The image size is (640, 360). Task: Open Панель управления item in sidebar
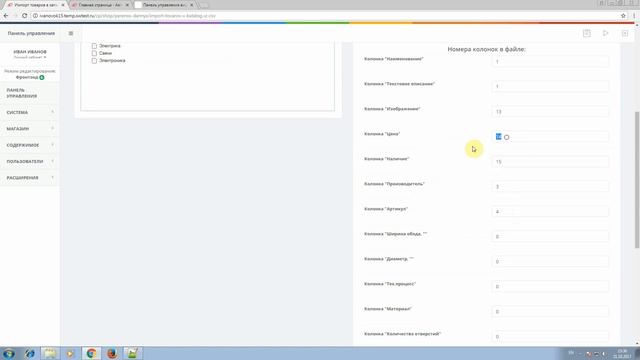click(x=29, y=93)
